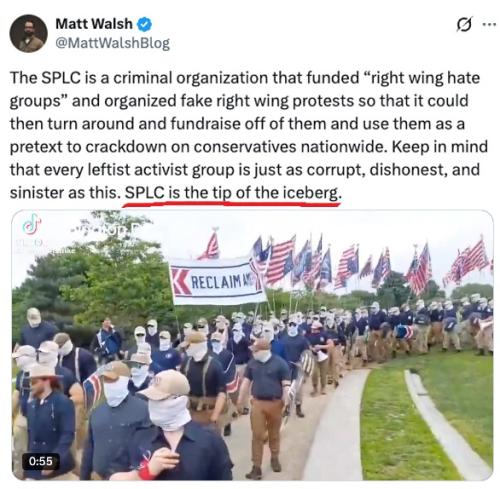The image size is (500, 489).
Task: Click the blue verified checkmark badge
Action: (x=145, y=24)
